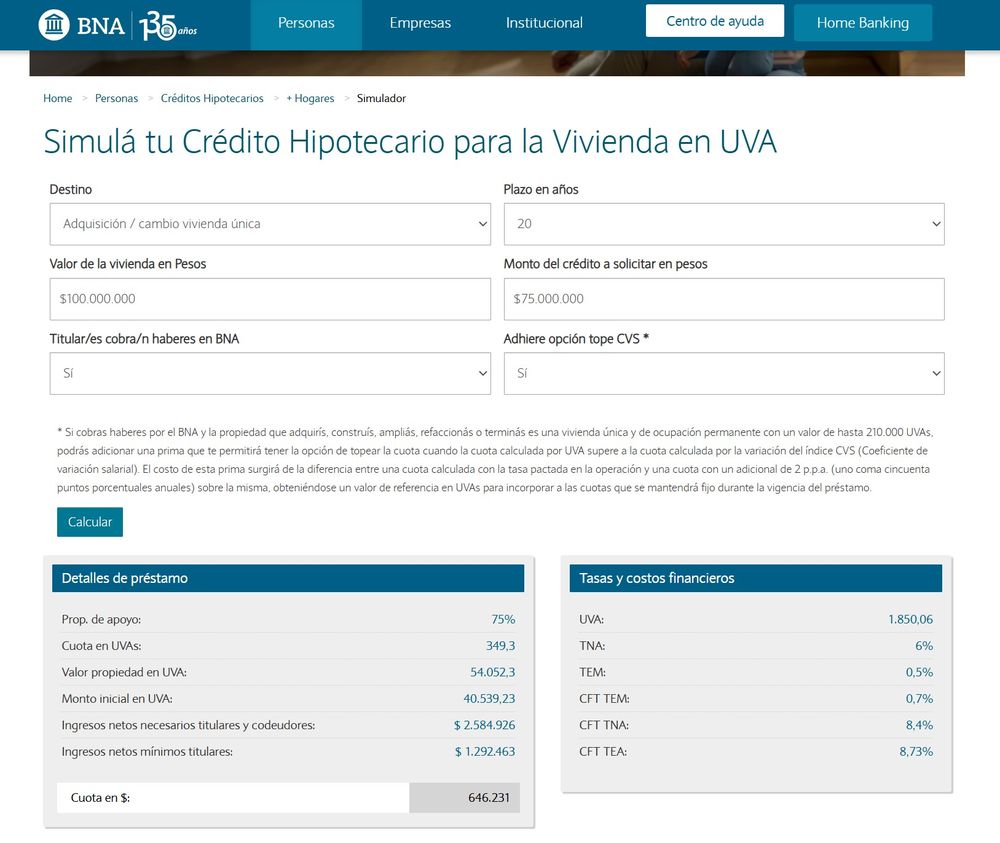Open the Adhiere opción tope CVS dropdown
The height and width of the screenshot is (843, 1000).
click(x=724, y=374)
